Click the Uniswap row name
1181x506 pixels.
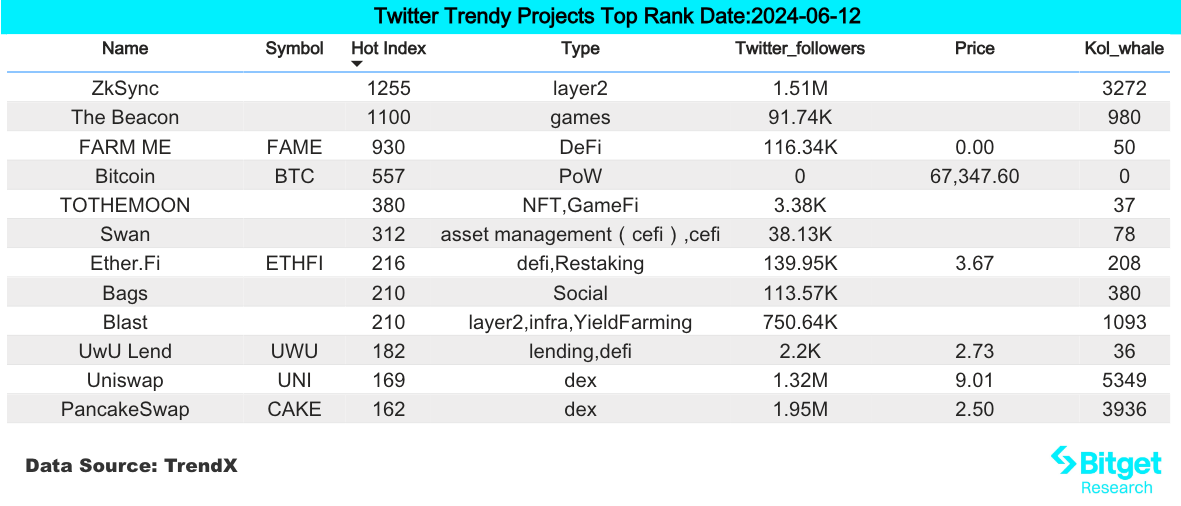125,381
